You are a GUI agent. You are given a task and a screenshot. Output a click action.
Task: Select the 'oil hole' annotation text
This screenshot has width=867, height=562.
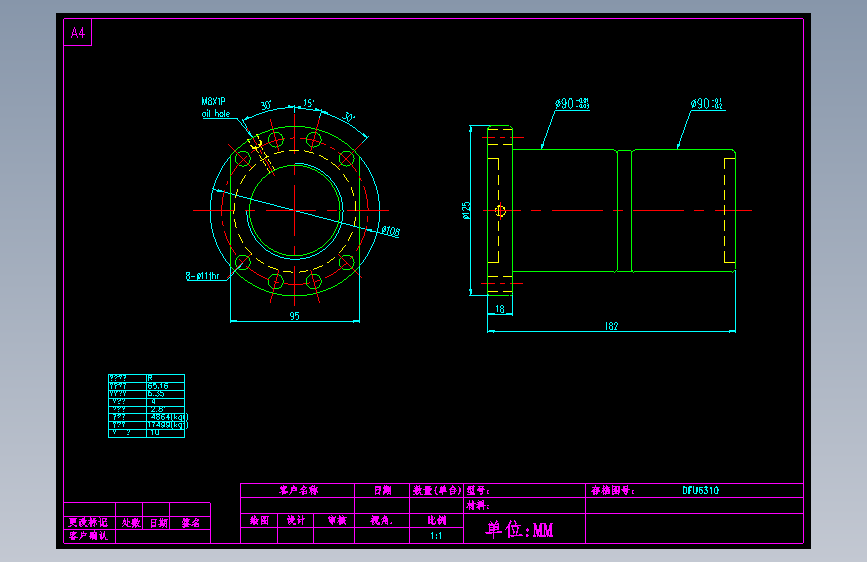216,113
